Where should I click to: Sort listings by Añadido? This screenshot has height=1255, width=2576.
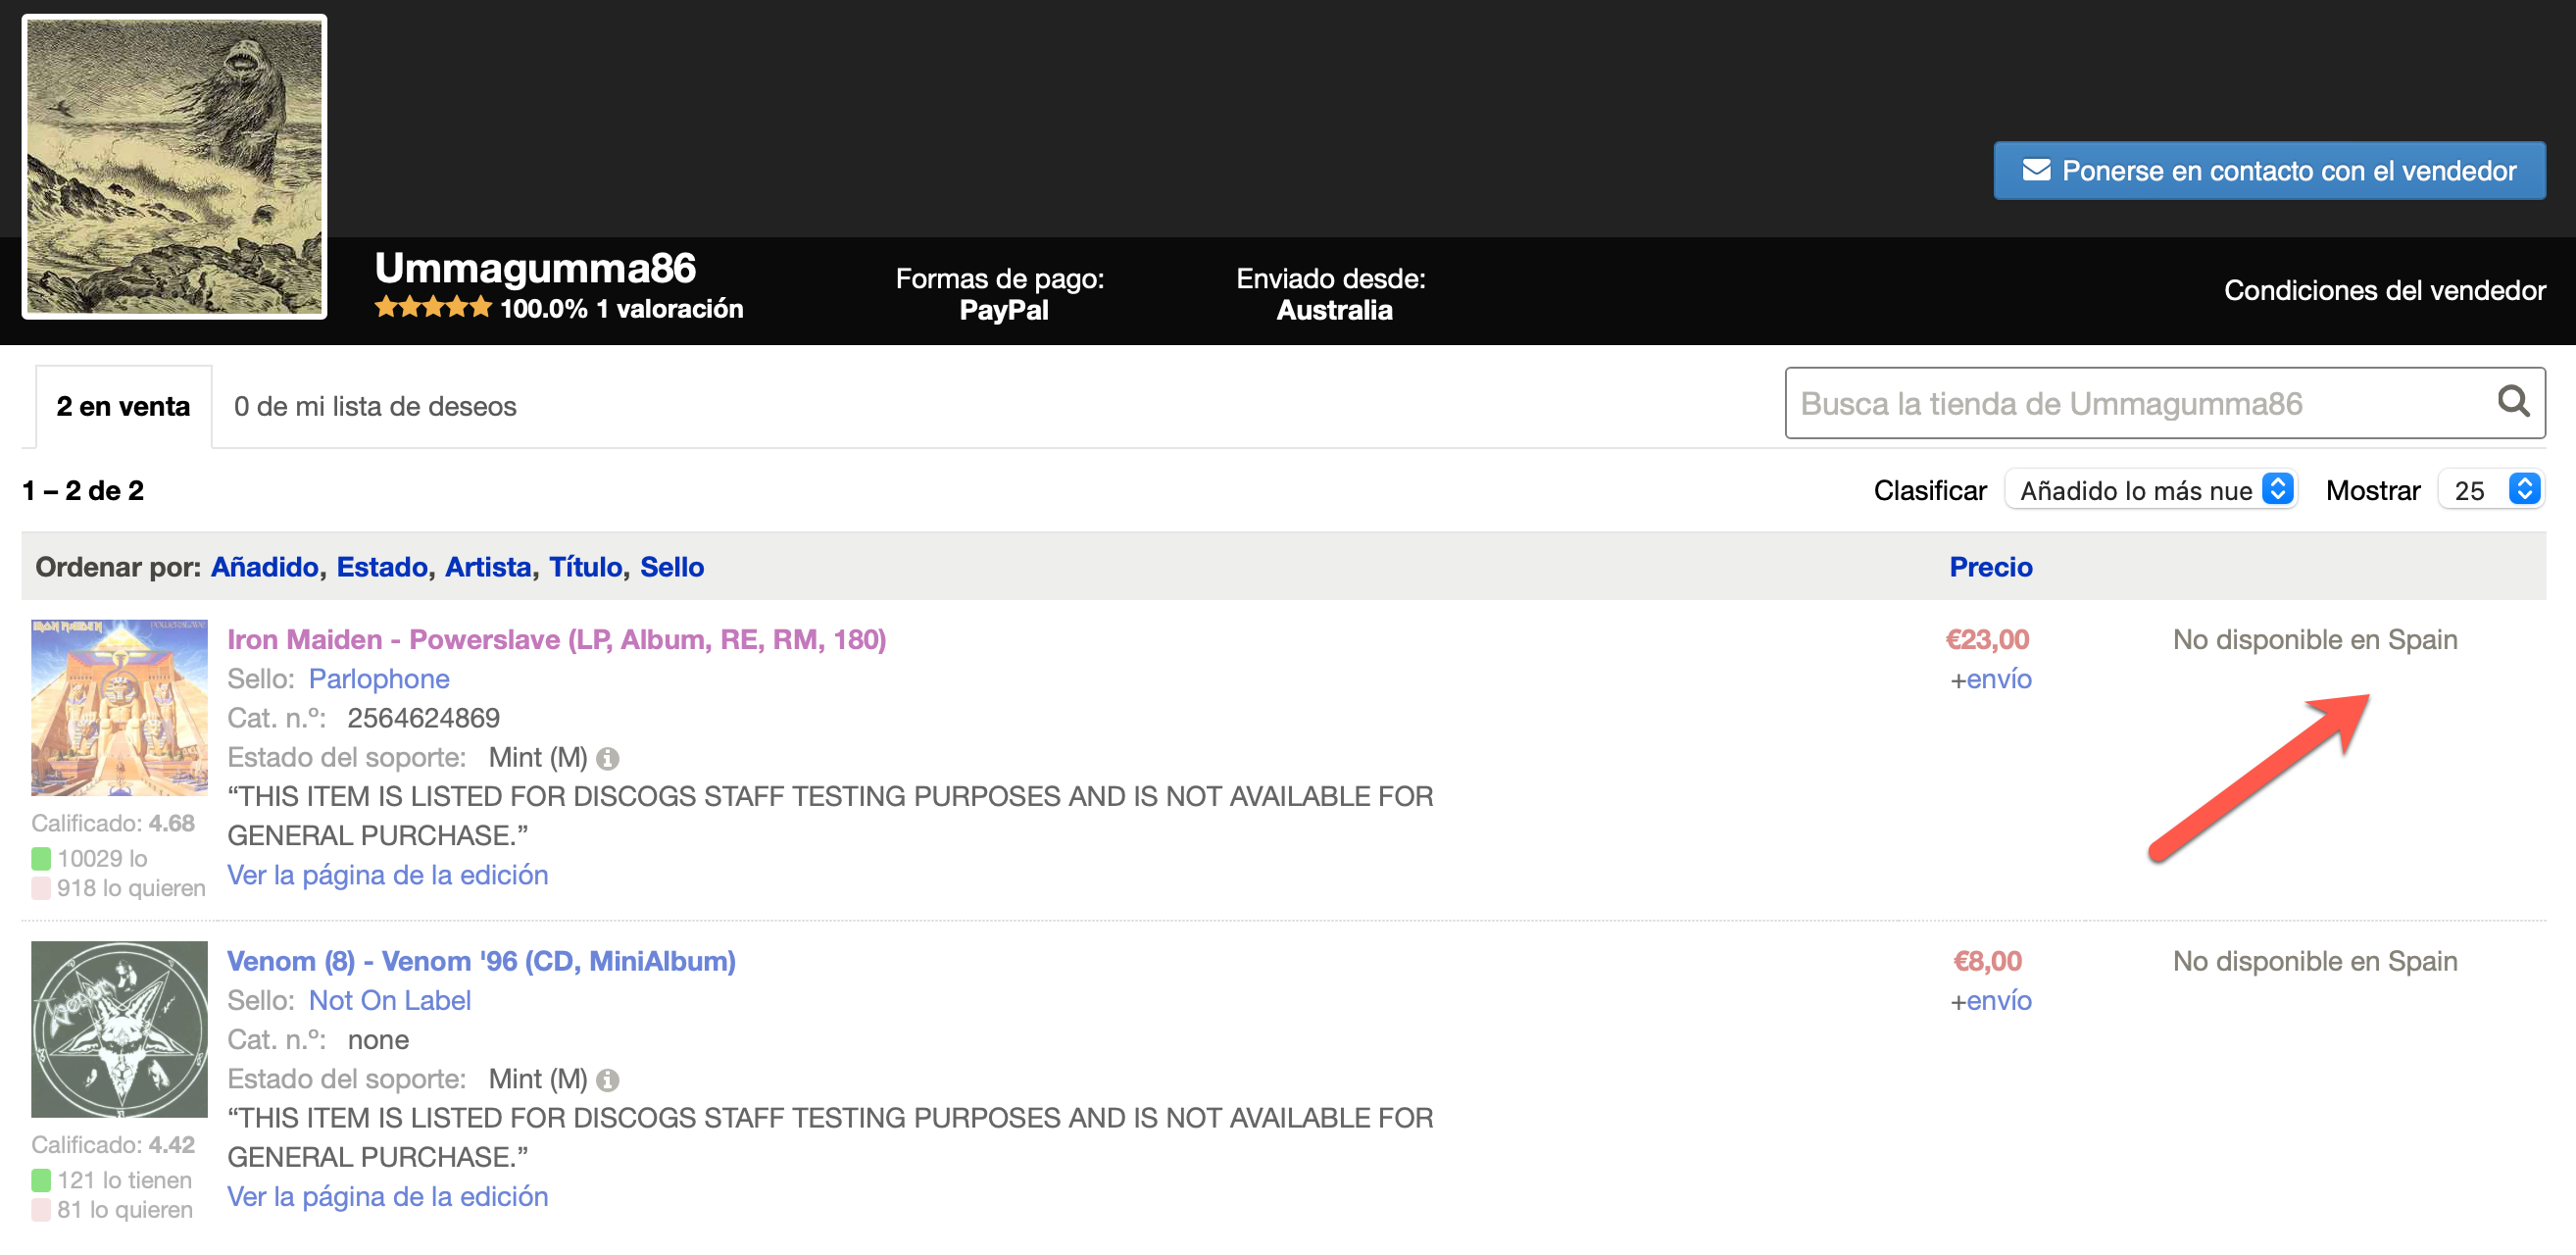coord(264,568)
